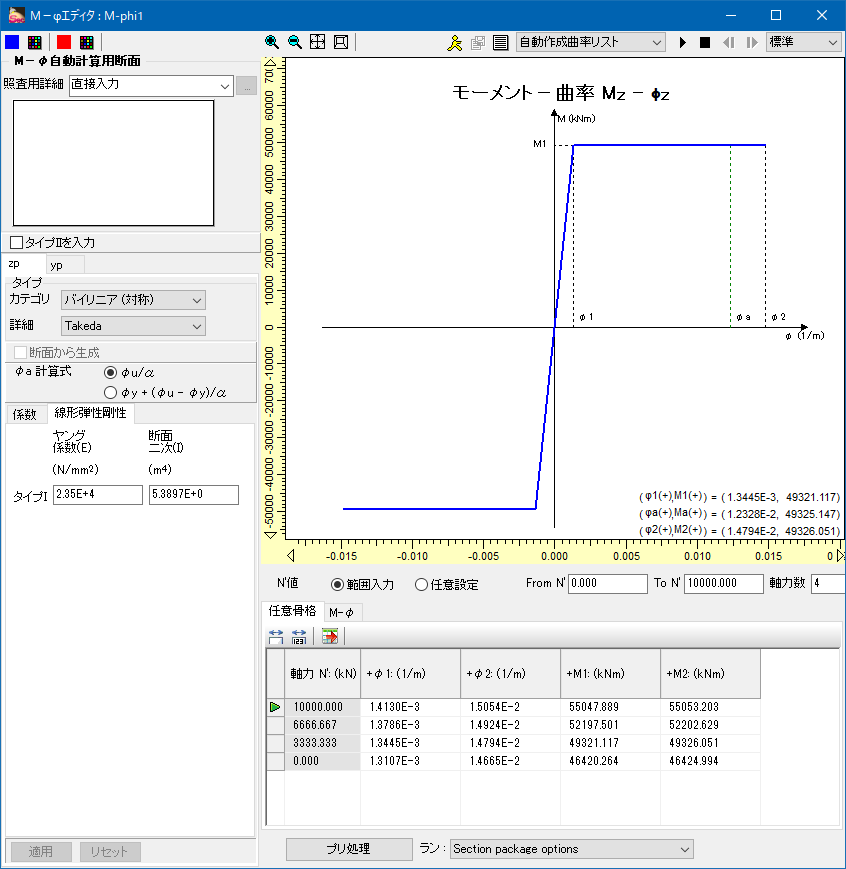
Task: Click the app icon in the title bar
Action: pyautogui.click(x=17, y=15)
